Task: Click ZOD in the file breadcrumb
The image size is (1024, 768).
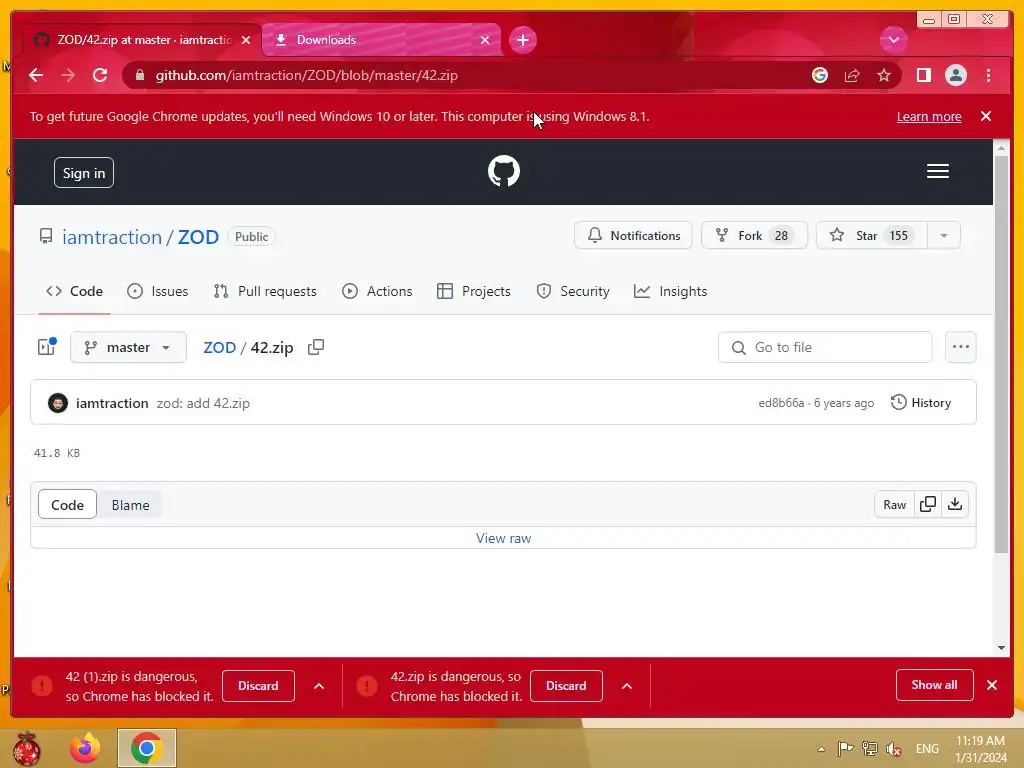Action: 219,347
